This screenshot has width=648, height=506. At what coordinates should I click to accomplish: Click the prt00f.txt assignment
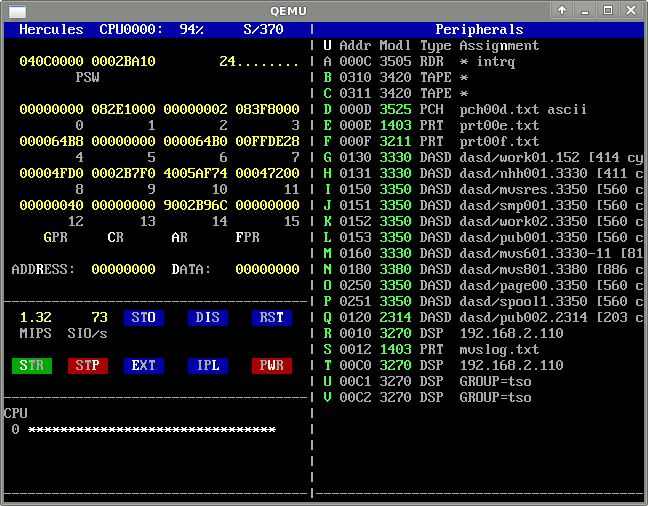click(x=499, y=141)
